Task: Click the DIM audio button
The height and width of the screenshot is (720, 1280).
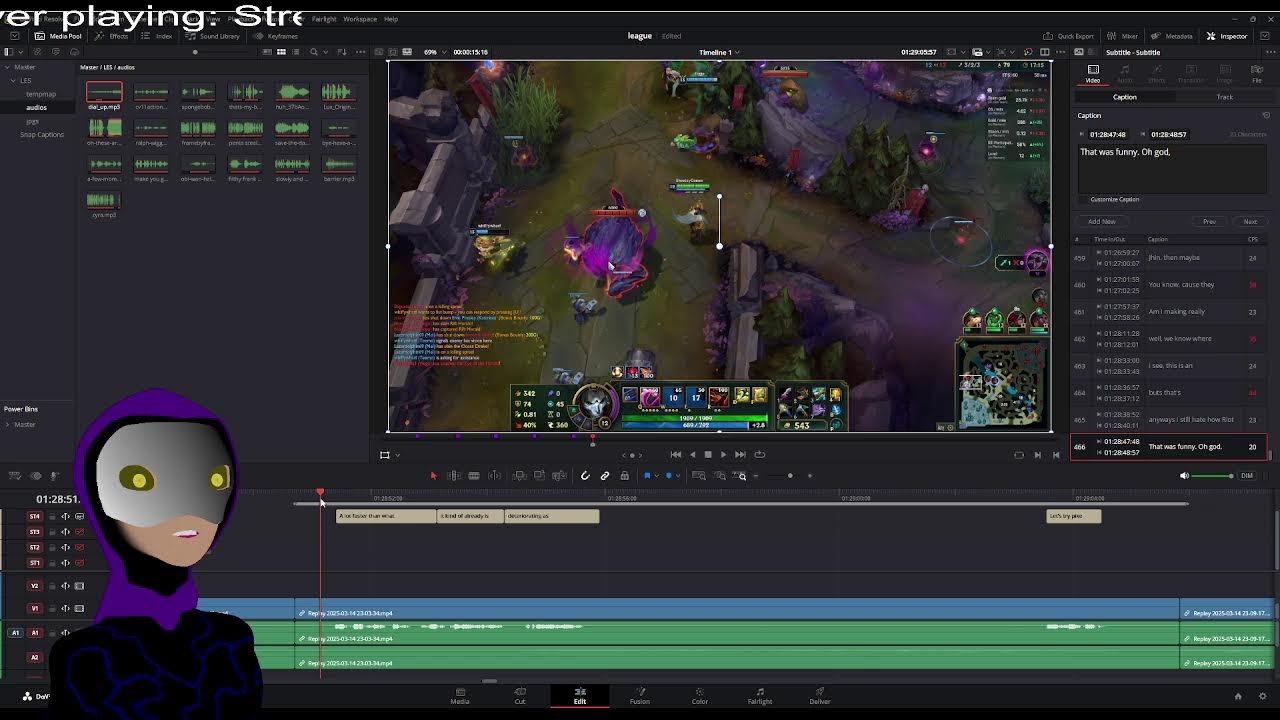Action: click(1247, 476)
